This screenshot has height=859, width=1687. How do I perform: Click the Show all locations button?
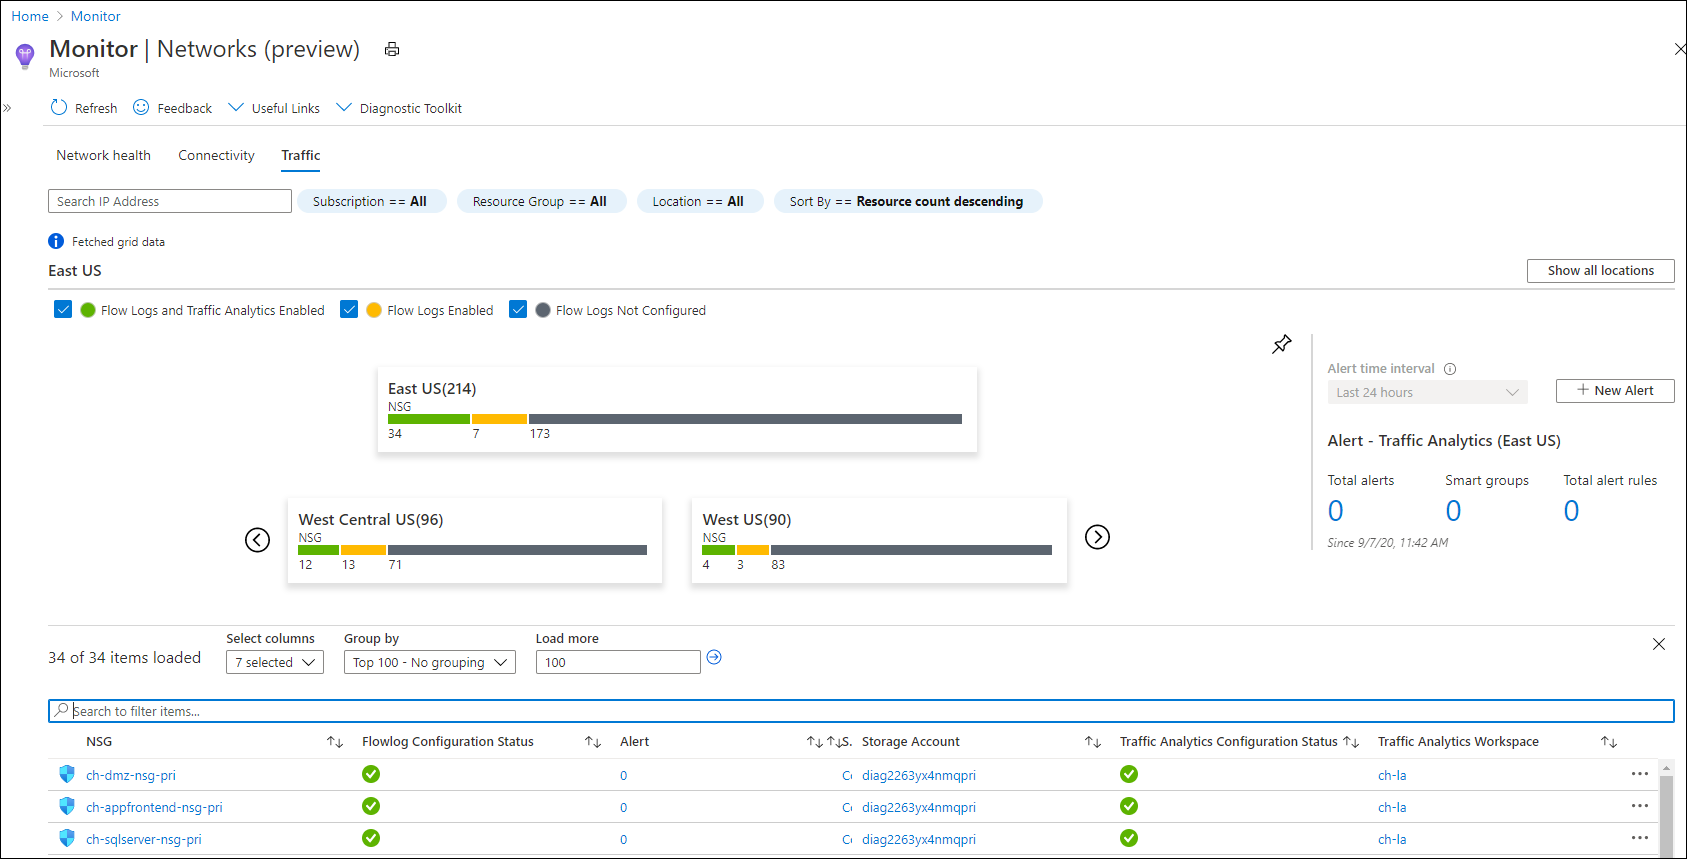click(1601, 271)
